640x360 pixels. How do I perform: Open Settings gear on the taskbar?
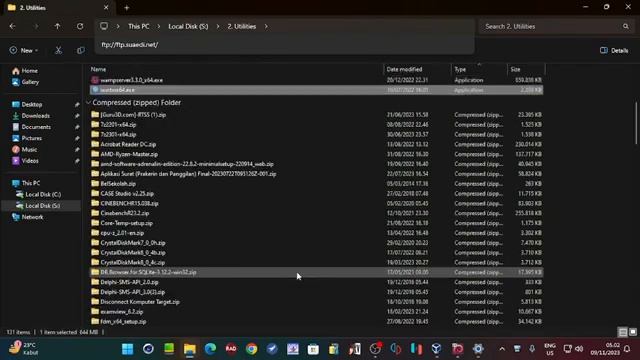click(x=478, y=349)
